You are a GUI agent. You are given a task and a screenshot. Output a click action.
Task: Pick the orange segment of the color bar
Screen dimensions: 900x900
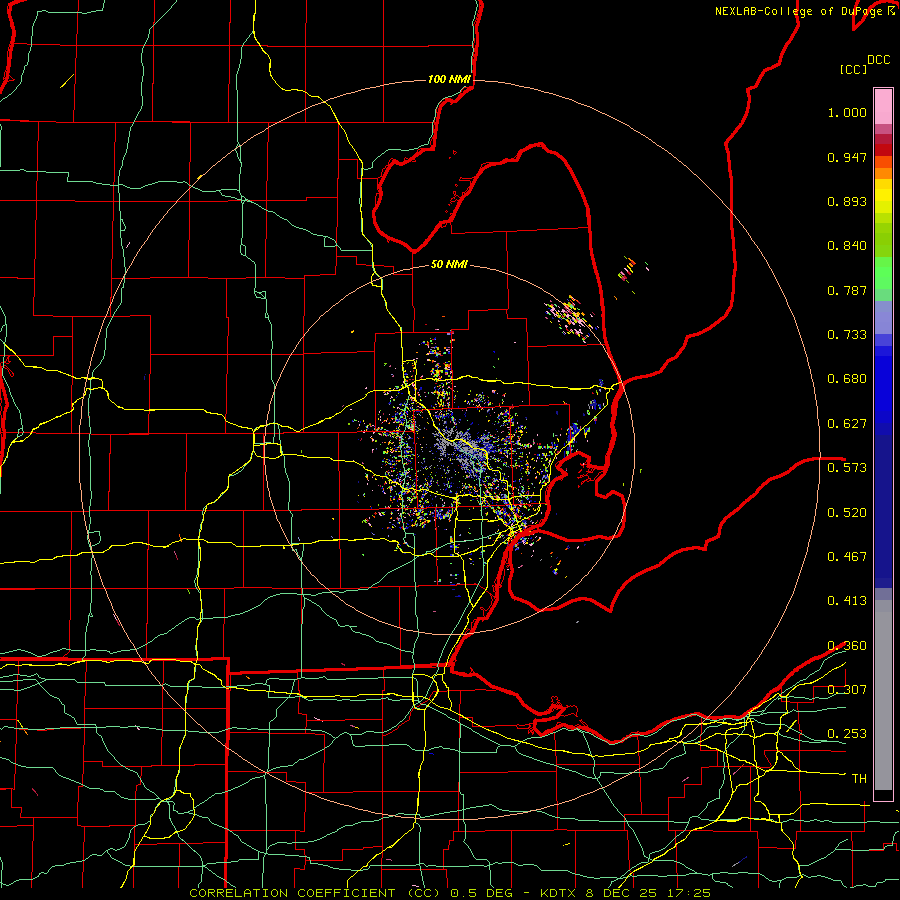point(883,168)
